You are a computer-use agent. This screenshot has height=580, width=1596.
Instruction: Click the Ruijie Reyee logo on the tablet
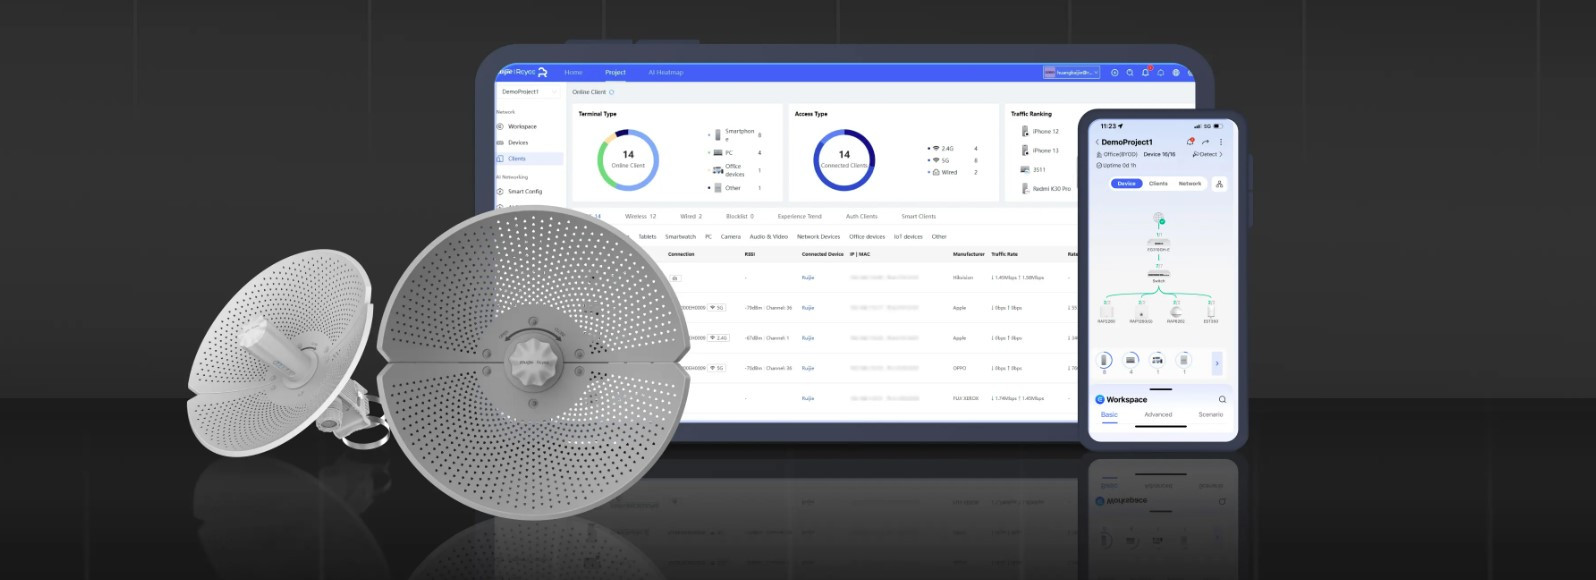coord(524,72)
